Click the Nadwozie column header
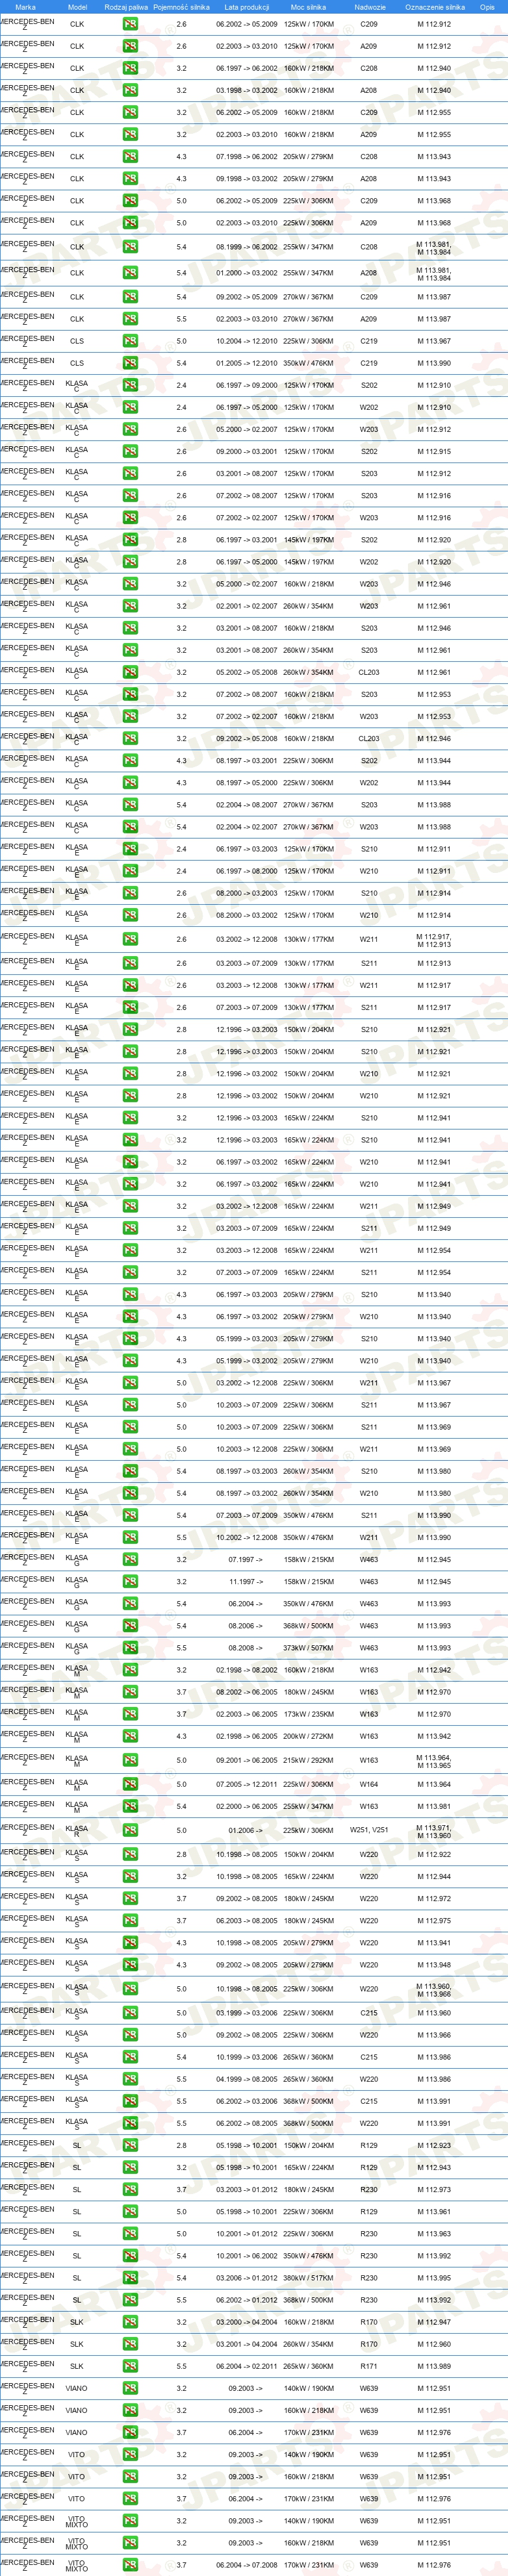The image size is (508, 2576). pos(369,7)
